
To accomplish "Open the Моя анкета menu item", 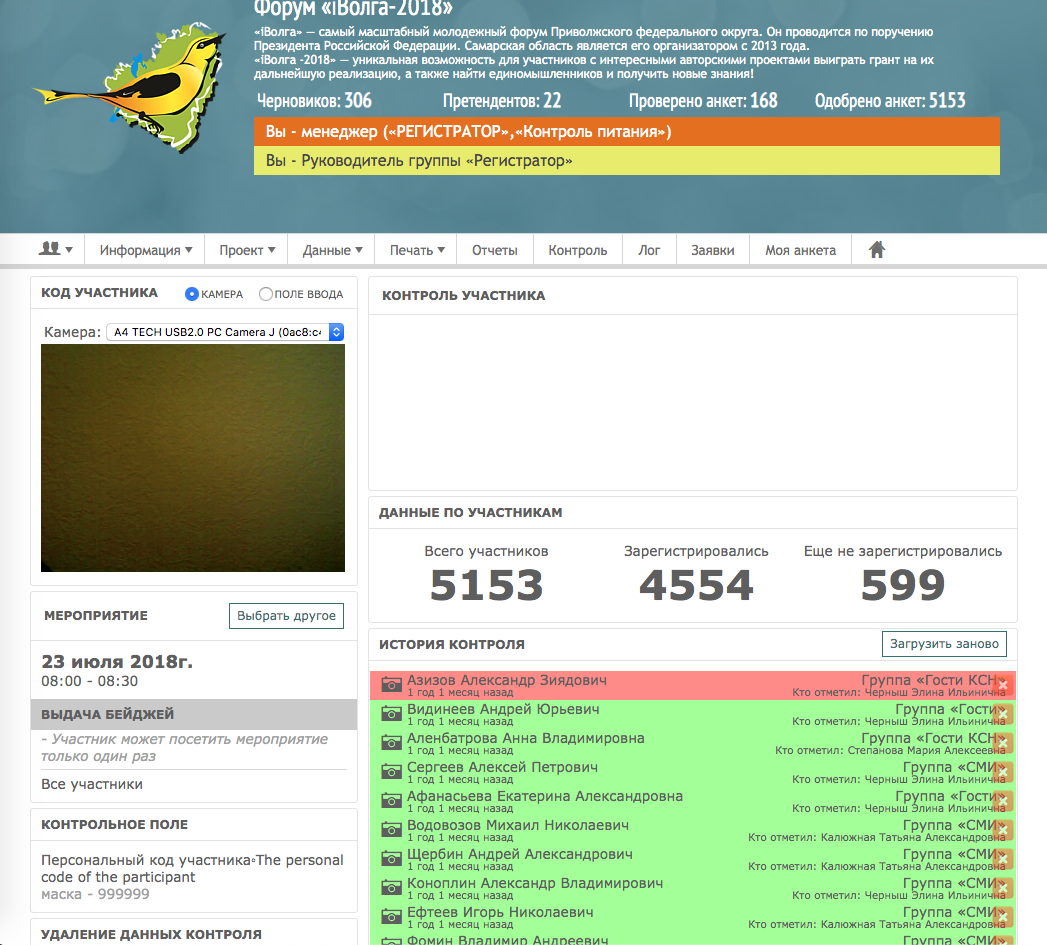I will (800, 250).
